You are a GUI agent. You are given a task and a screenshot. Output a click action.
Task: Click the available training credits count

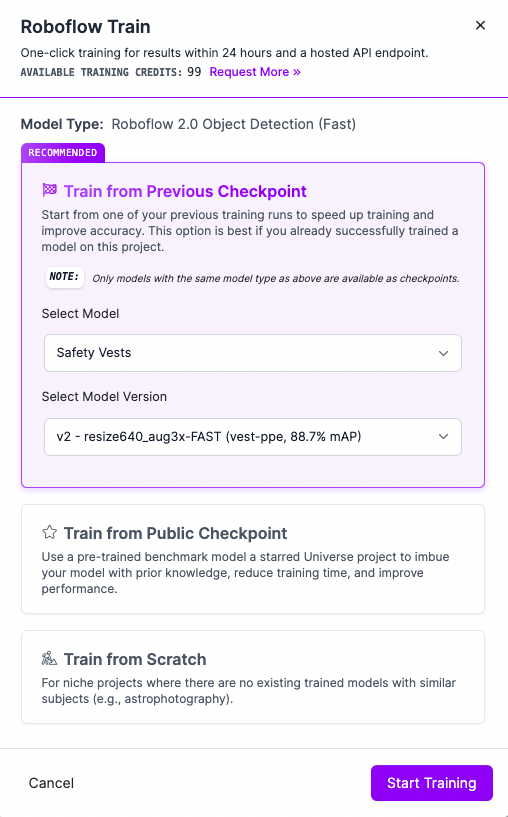click(194, 72)
